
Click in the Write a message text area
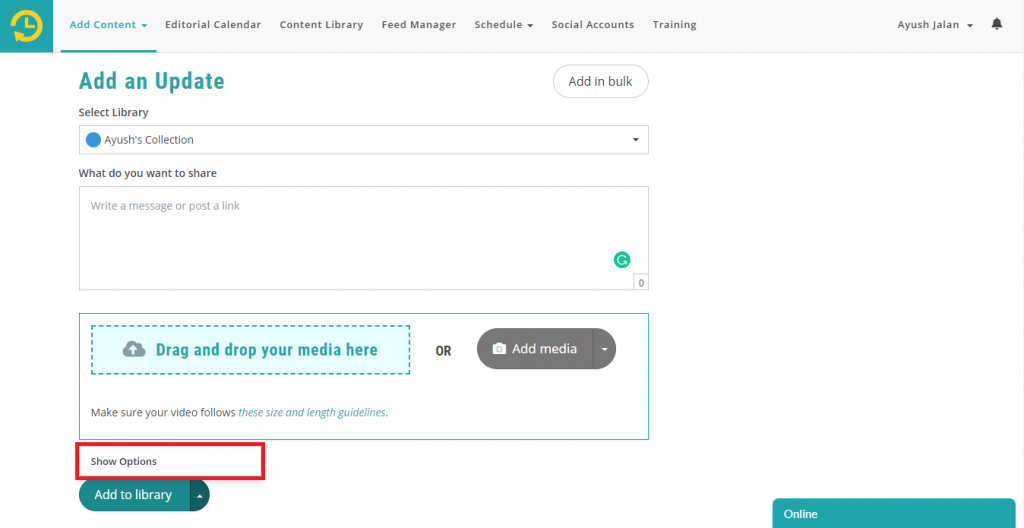point(364,238)
